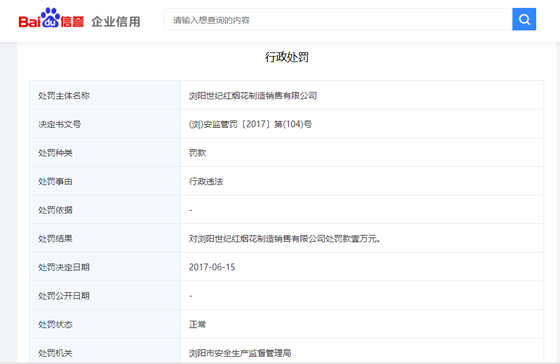Focus the search box placeholder 请输入想查询的内容
This screenshot has width=560, height=364.
point(211,20)
